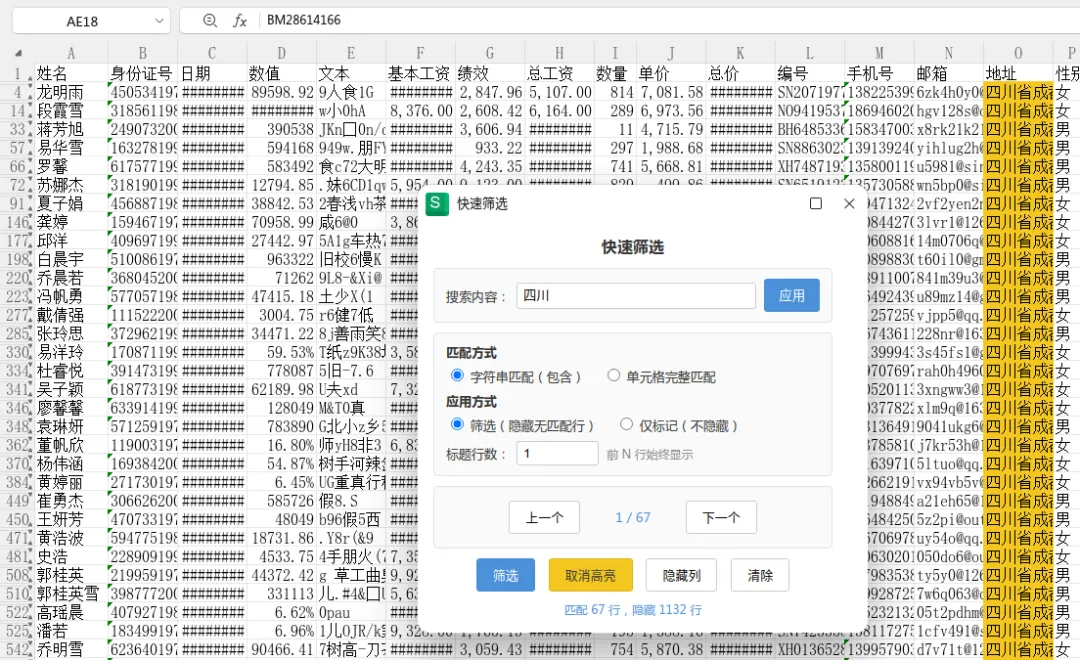Click the select-all corner triangle of the sheet
Screen dimensions: 1080x660
18,53
